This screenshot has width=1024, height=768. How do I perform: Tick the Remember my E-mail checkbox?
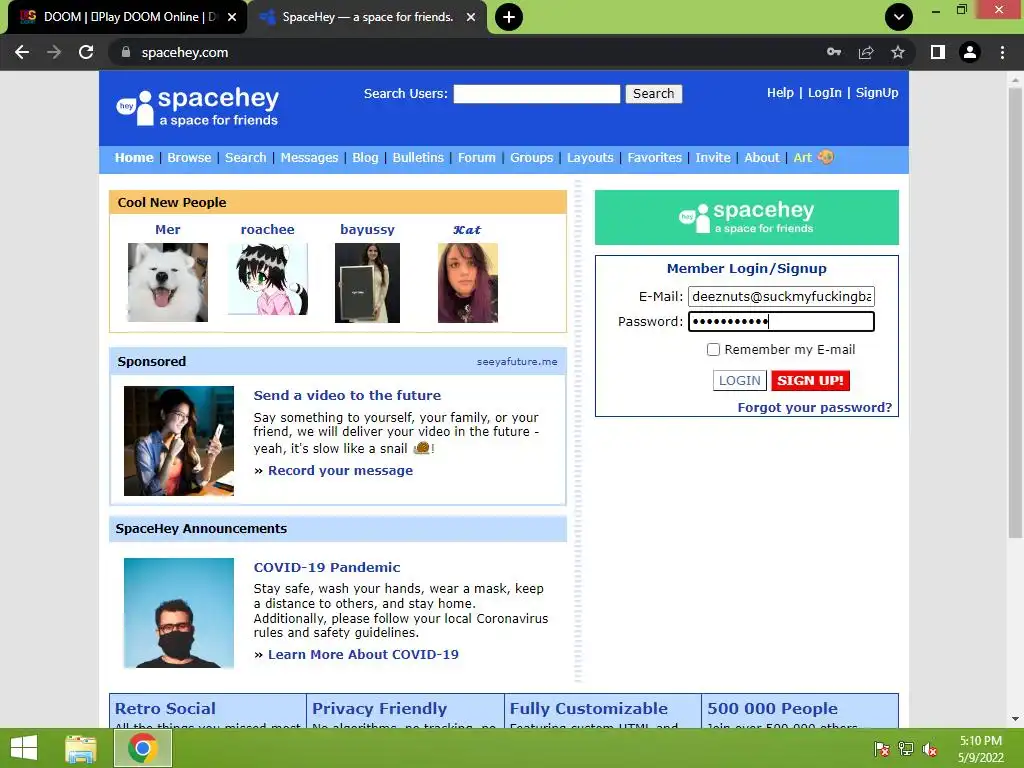713,349
